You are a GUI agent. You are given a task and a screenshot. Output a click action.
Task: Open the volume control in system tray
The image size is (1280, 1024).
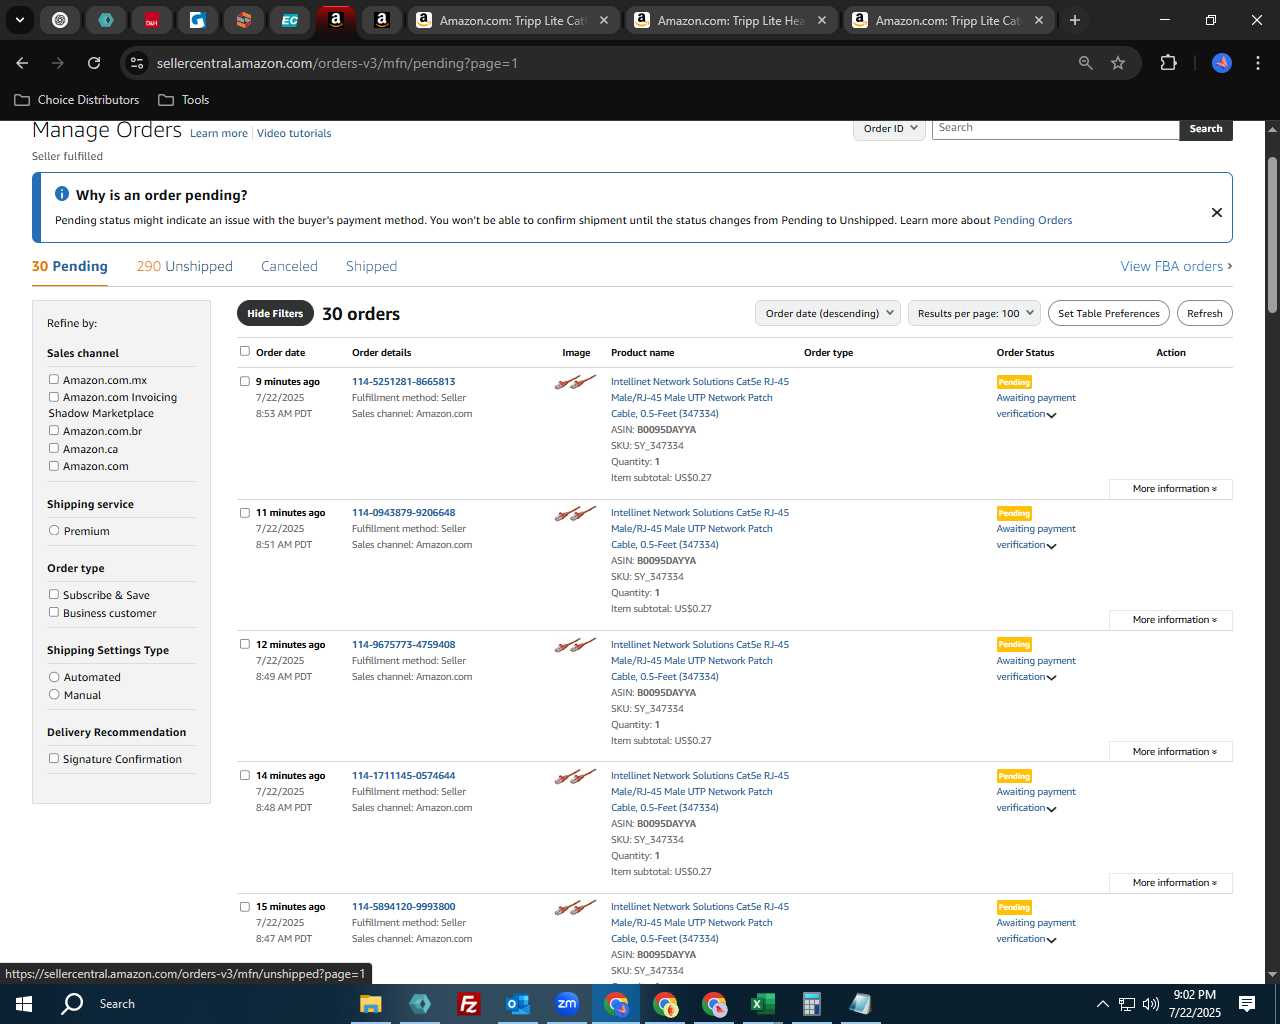coord(1151,1004)
